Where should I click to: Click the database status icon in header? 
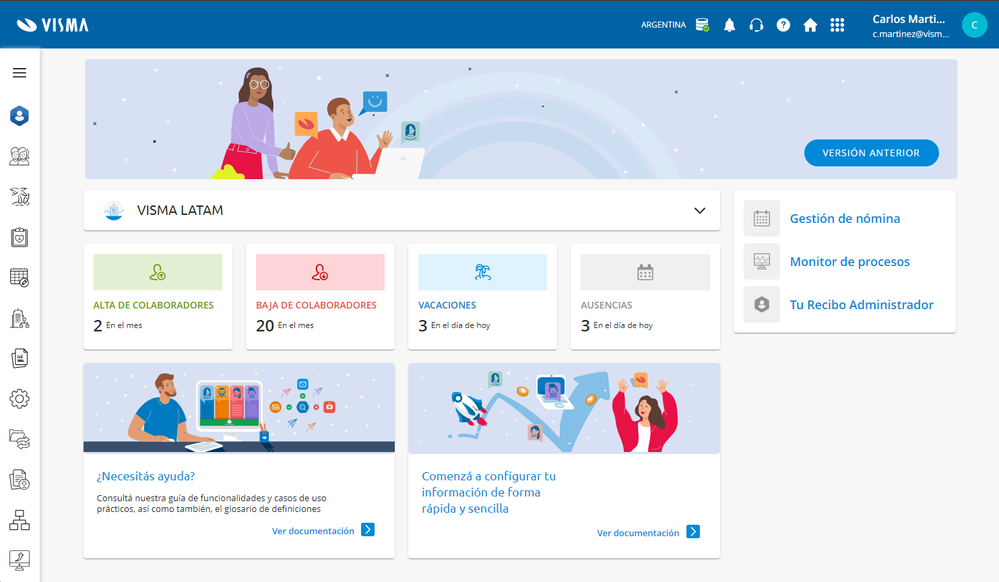[702, 25]
